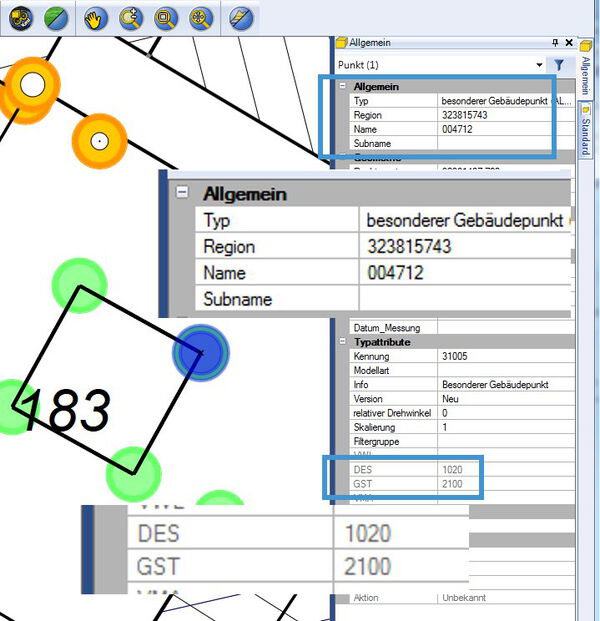600x621 pixels.
Task: Click the filter funnel icon
Action: 560,64
